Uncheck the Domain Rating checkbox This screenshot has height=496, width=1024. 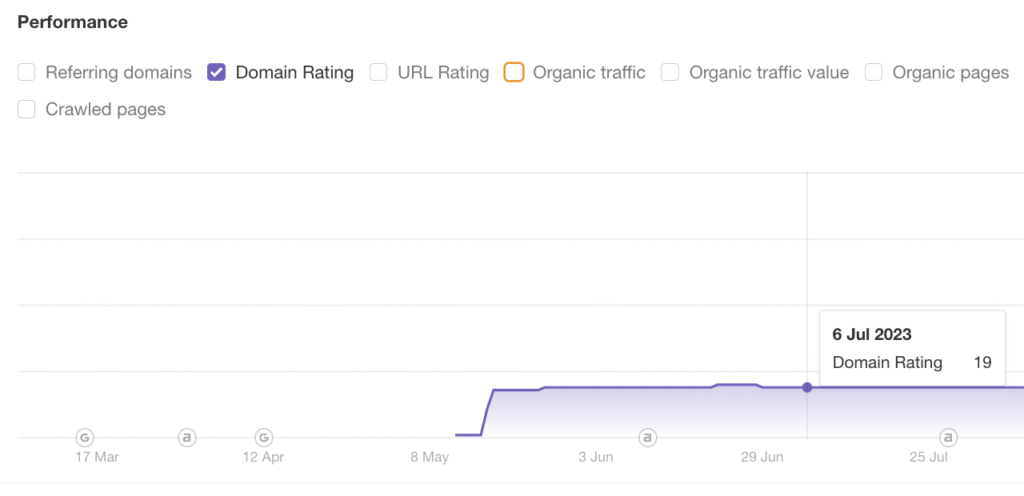coord(216,72)
